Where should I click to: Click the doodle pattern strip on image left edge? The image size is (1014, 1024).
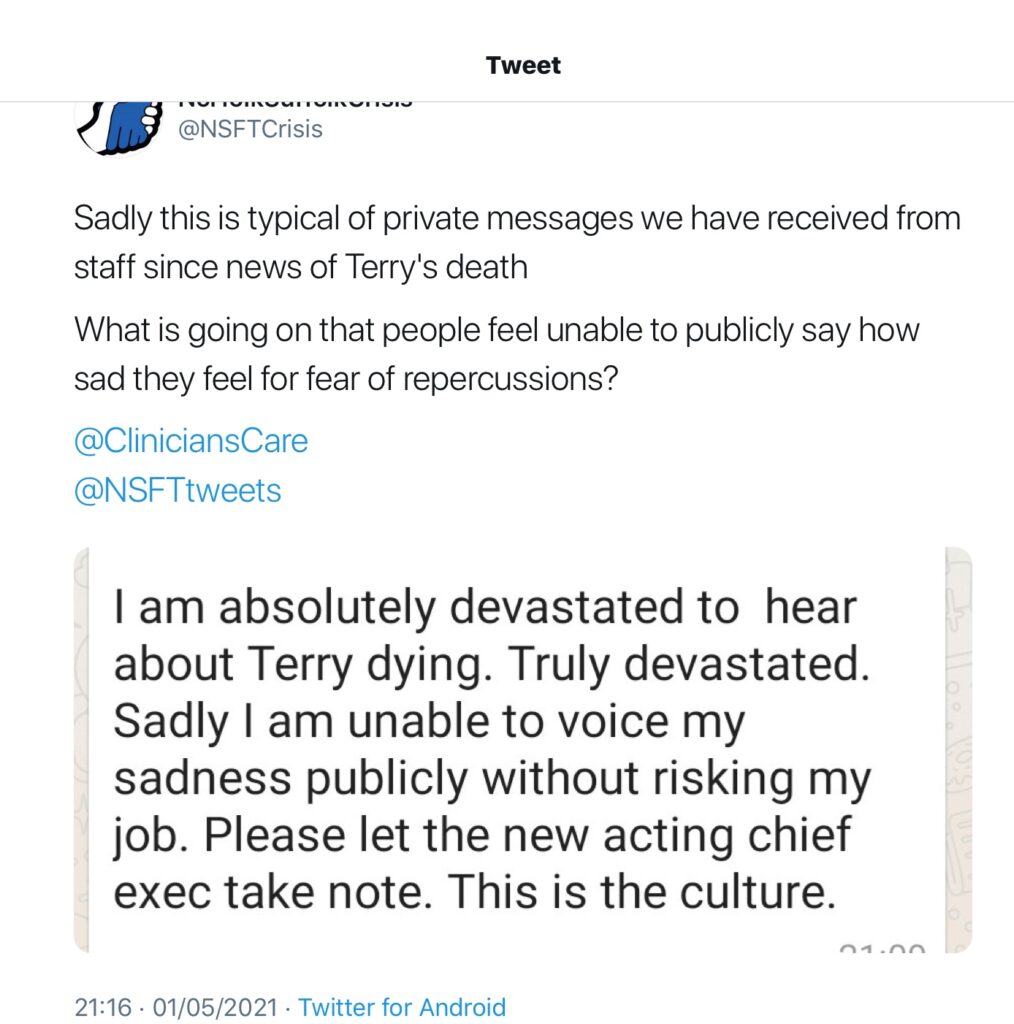click(81, 750)
